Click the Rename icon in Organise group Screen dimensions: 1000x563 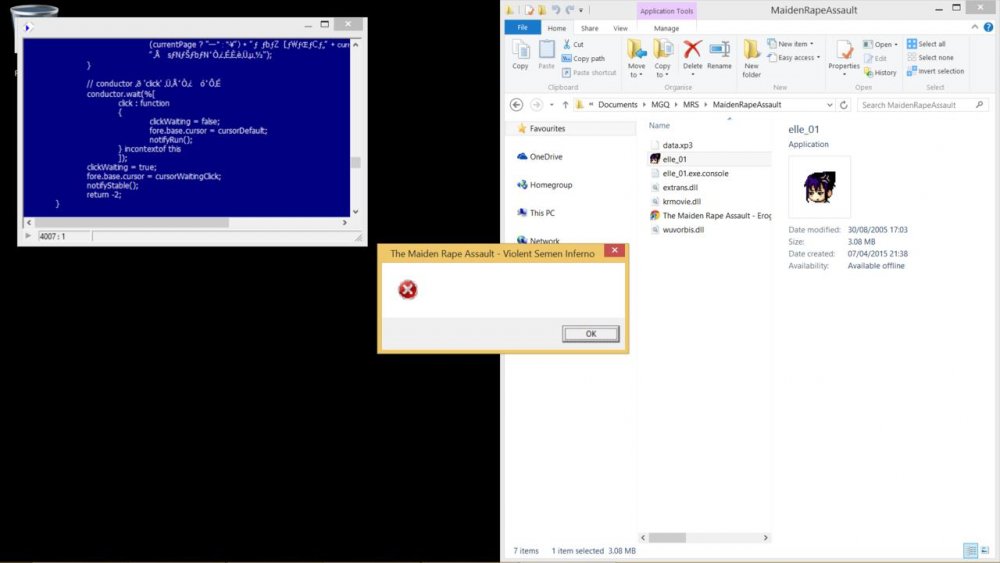tap(719, 50)
